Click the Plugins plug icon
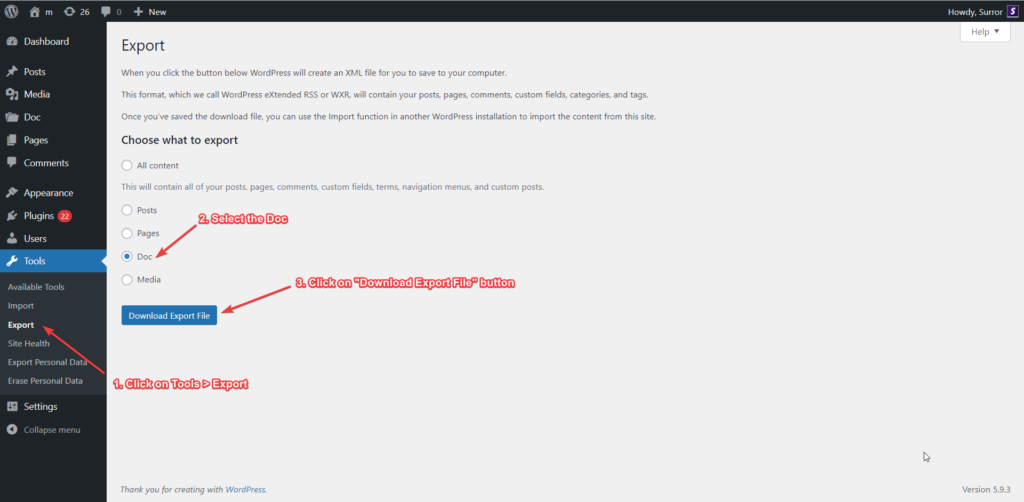Viewport: 1024px width, 502px height. tap(12, 216)
